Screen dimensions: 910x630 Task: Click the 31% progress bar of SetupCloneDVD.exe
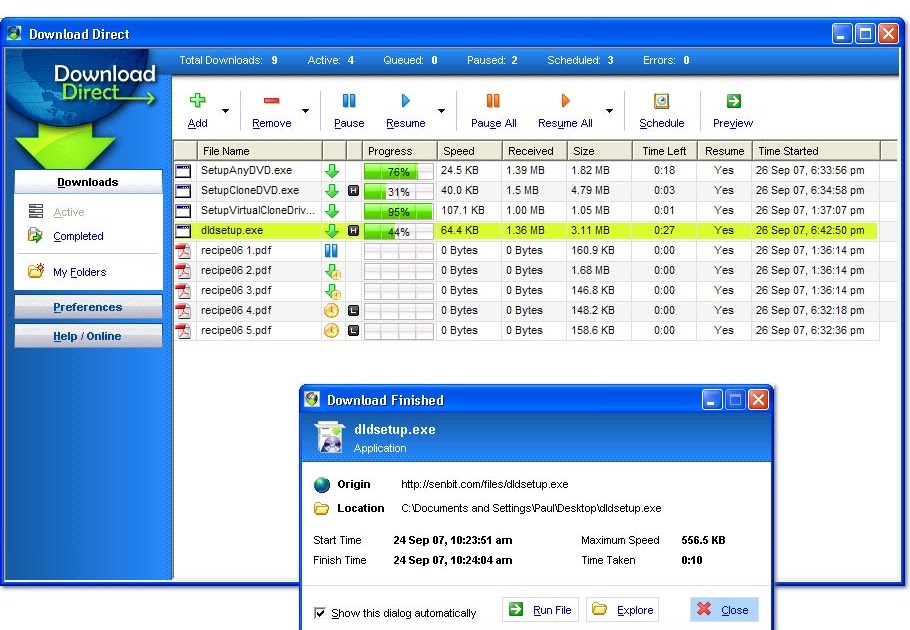click(x=399, y=191)
